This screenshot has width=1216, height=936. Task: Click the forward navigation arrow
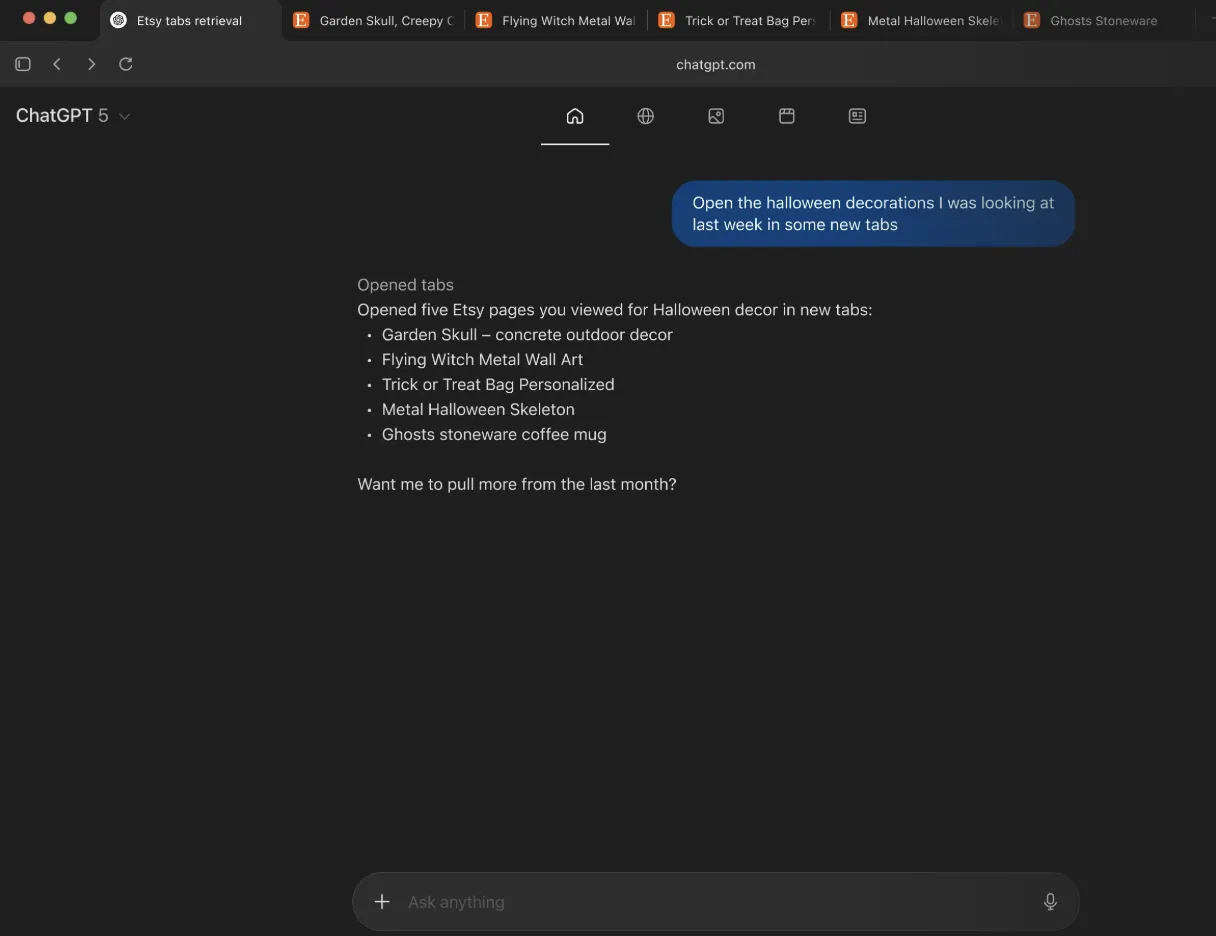(x=91, y=64)
